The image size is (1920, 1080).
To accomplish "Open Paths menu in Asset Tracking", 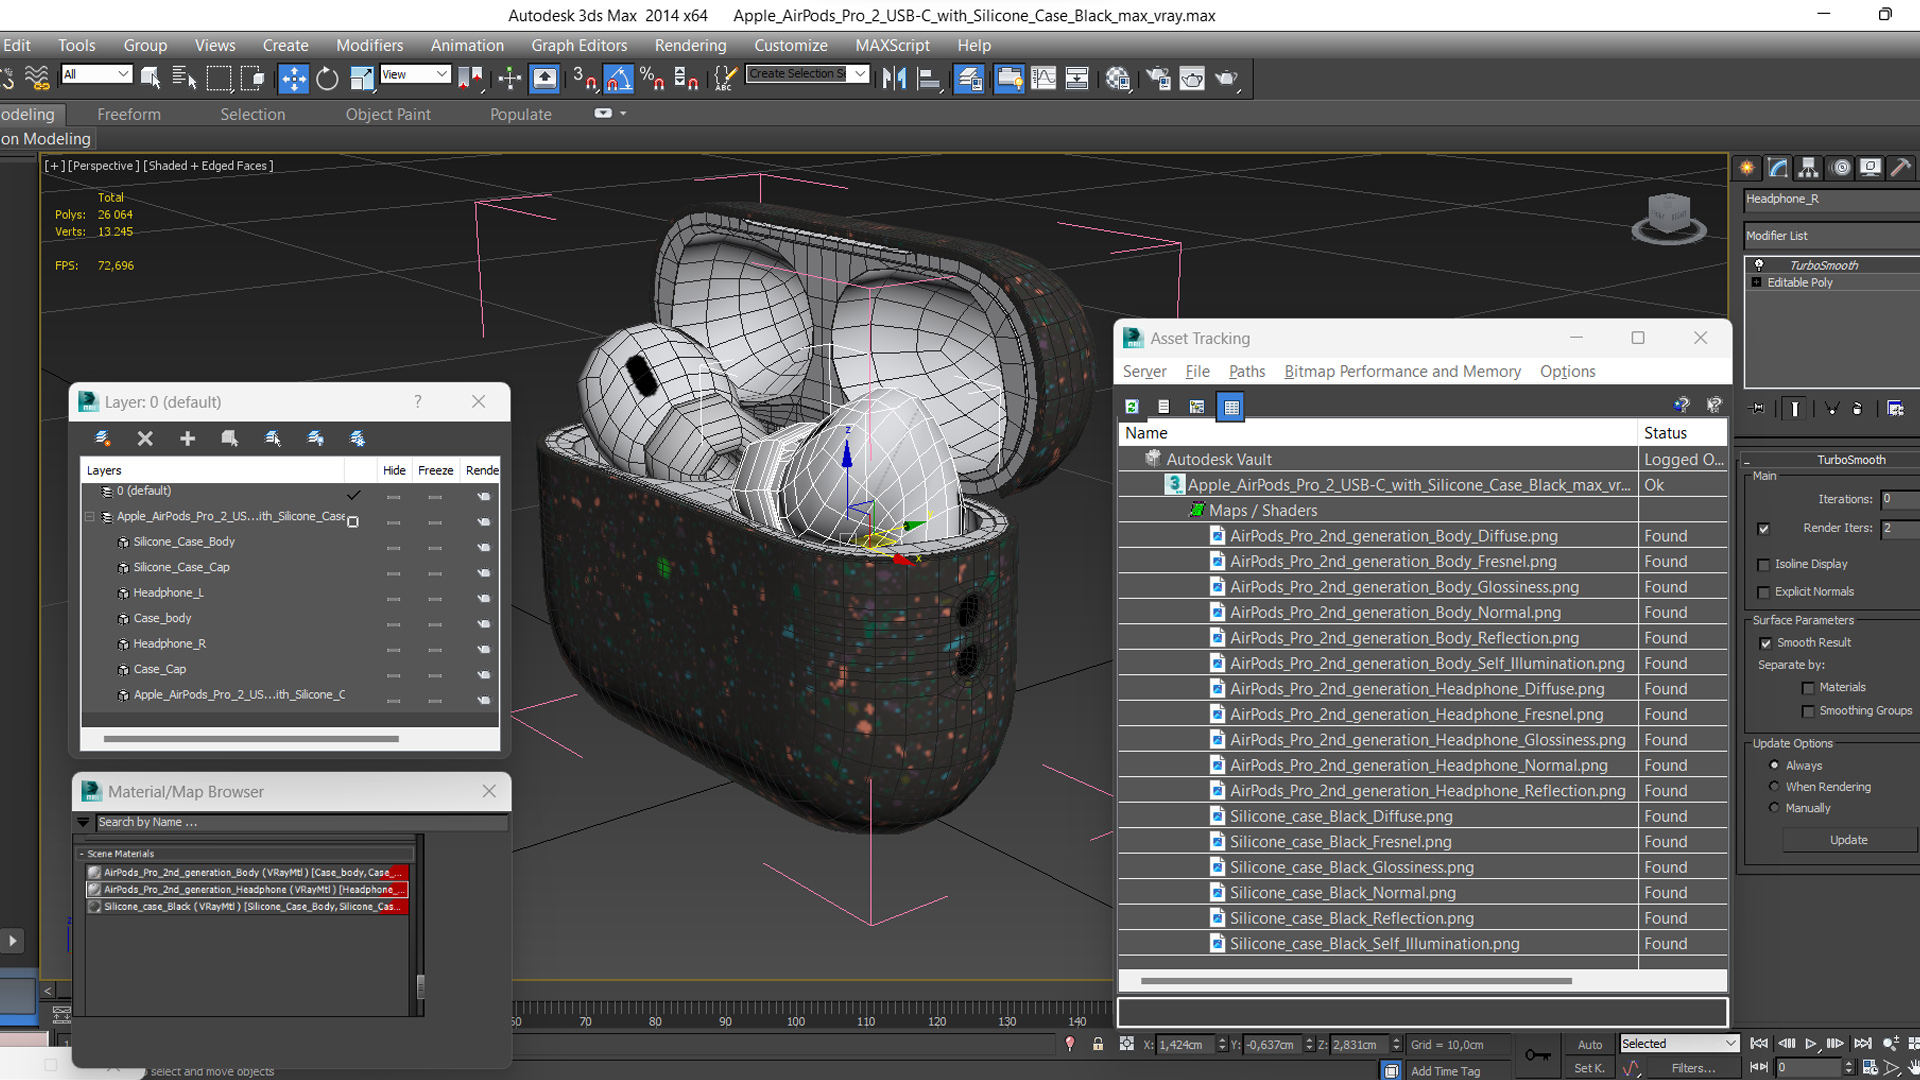I will click(x=1246, y=371).
